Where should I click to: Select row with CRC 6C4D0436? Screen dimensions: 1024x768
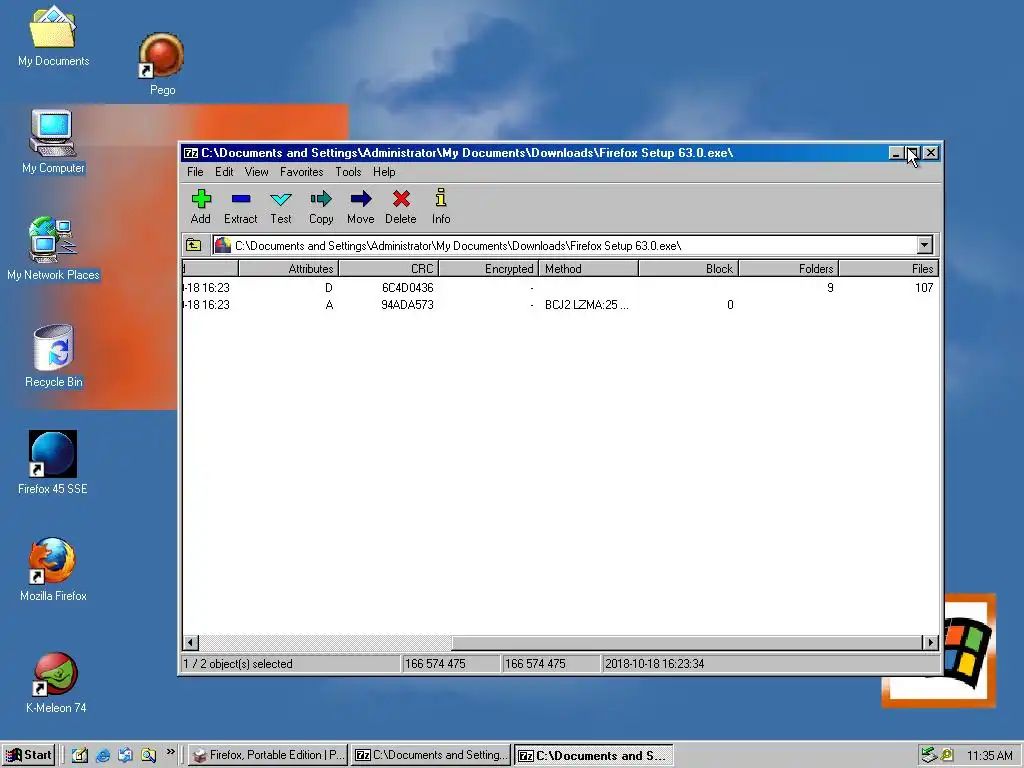[560, 287]
